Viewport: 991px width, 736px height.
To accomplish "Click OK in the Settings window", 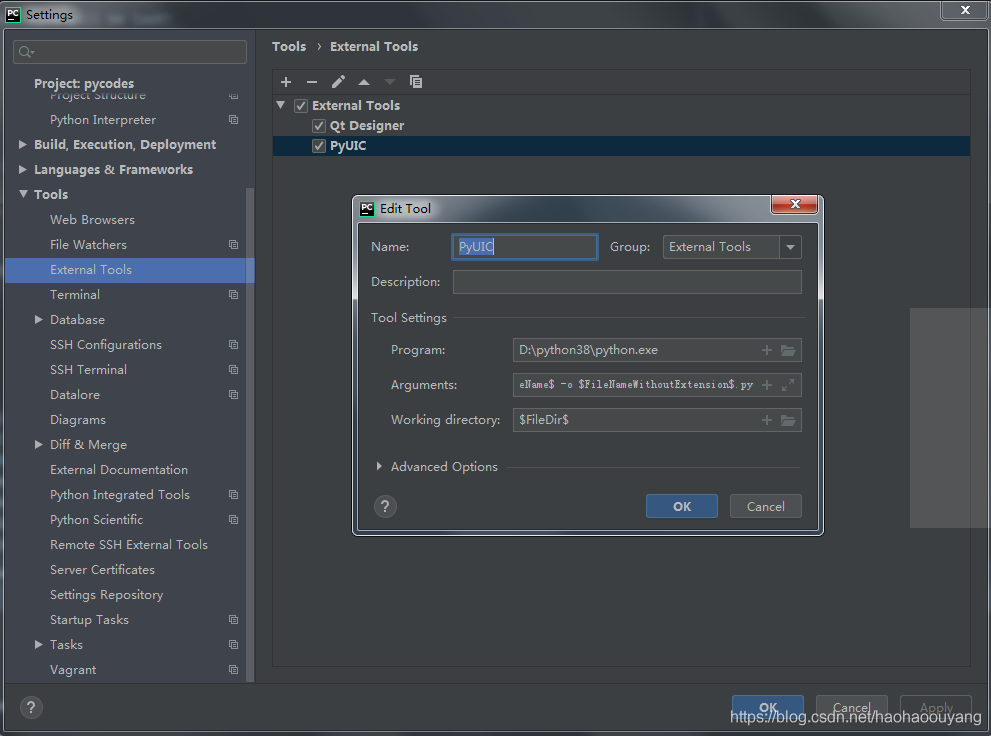I will 768,707.
